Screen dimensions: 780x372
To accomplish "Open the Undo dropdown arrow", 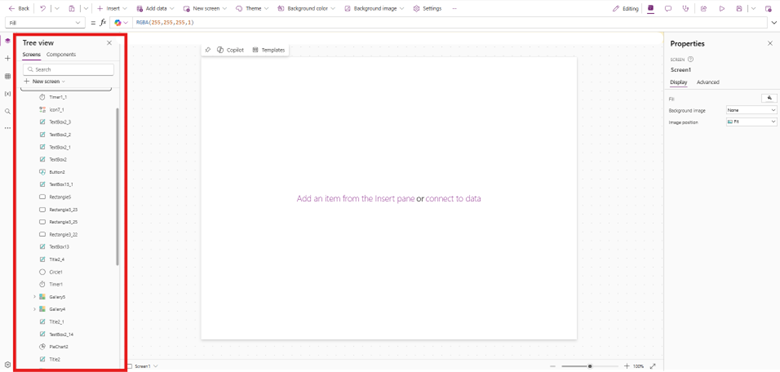I will click(56, 8).
